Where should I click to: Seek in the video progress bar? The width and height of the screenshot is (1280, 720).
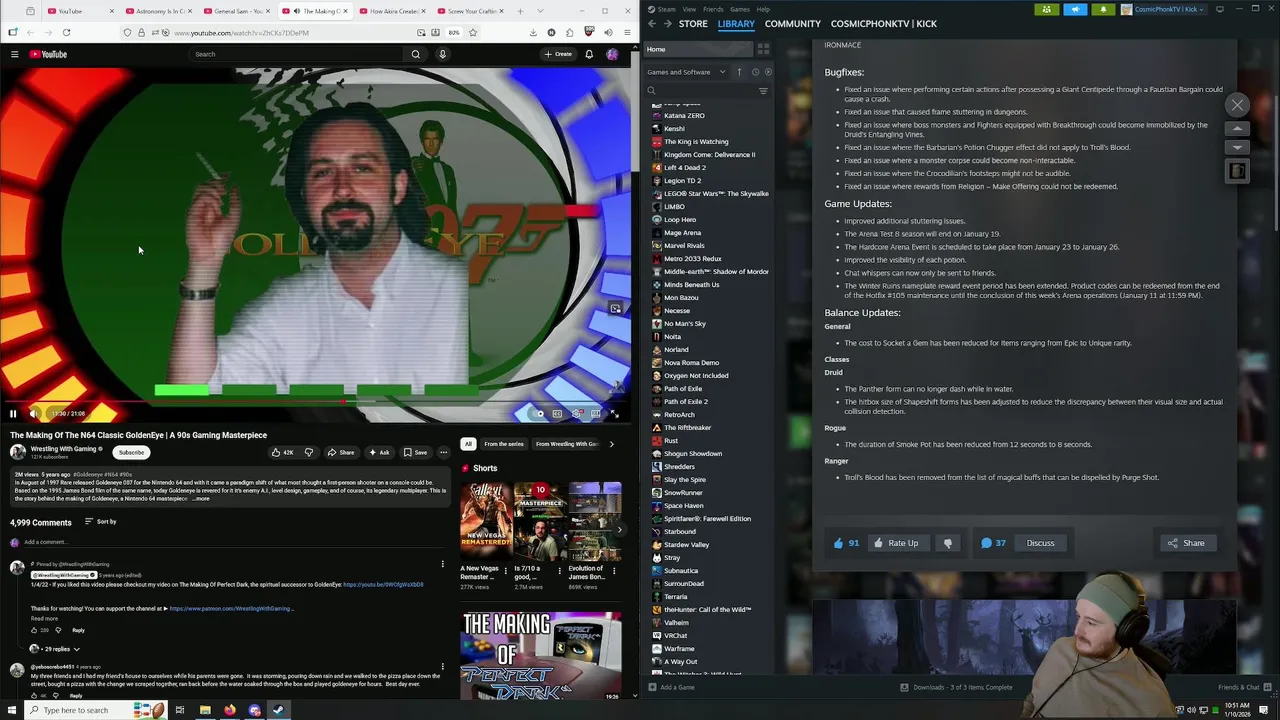click(316, 402)
